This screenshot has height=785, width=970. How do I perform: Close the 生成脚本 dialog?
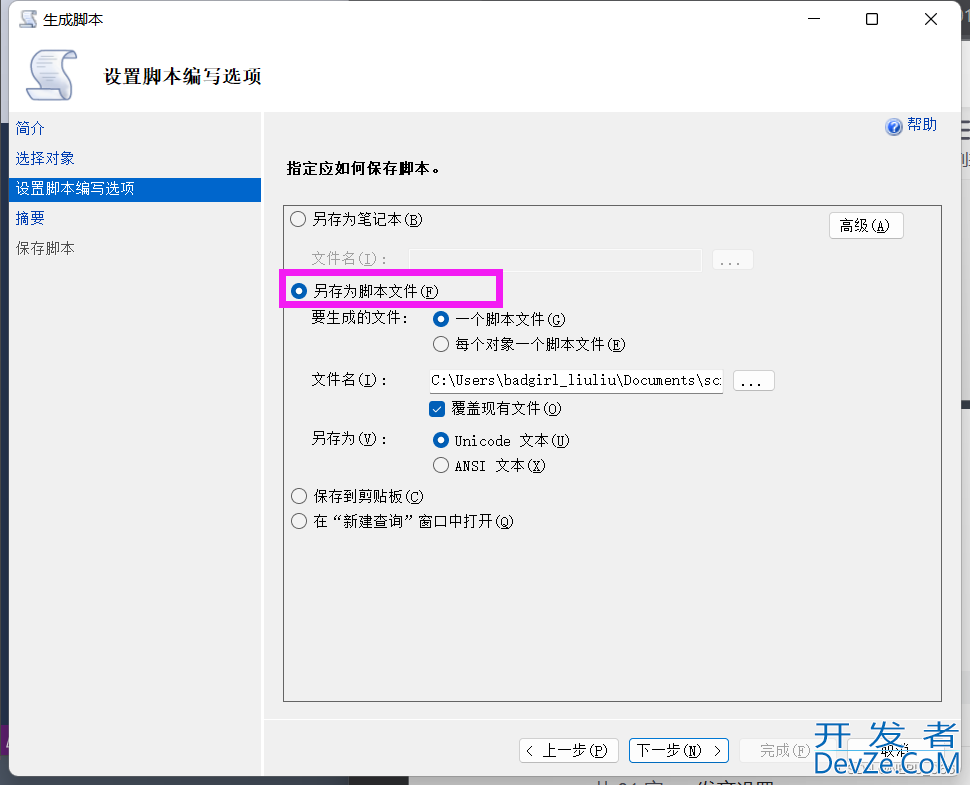coord(930,19)
